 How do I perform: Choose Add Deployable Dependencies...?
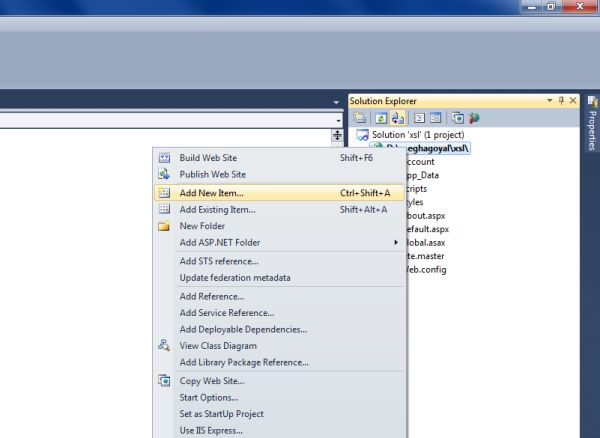pos(279,329)
